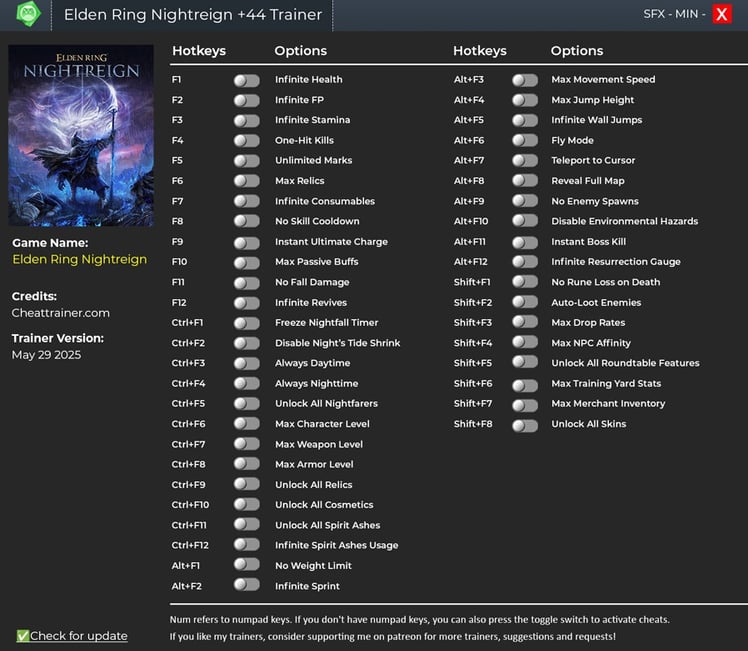Click the MIN button in title bar

coord(686,14)
